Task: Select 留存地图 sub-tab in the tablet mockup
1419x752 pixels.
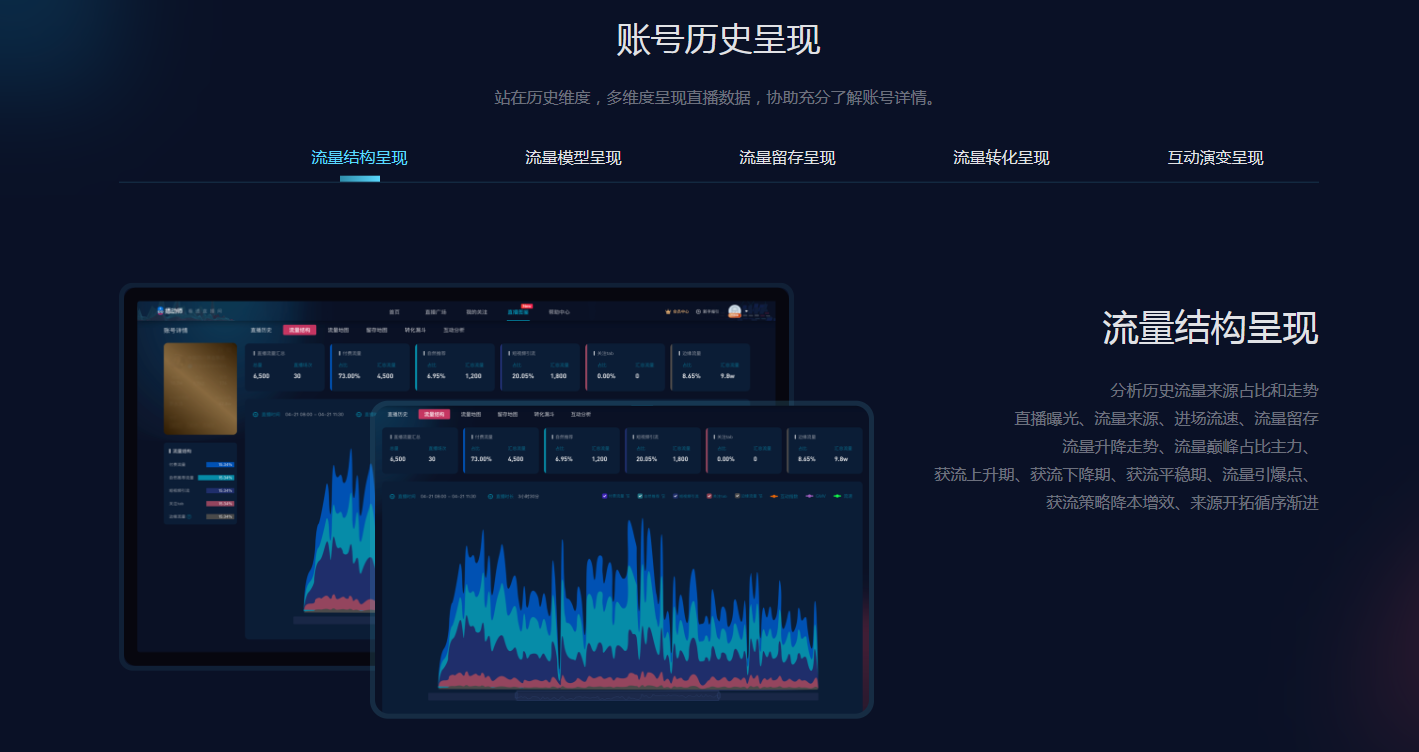Action: (507, 414)
